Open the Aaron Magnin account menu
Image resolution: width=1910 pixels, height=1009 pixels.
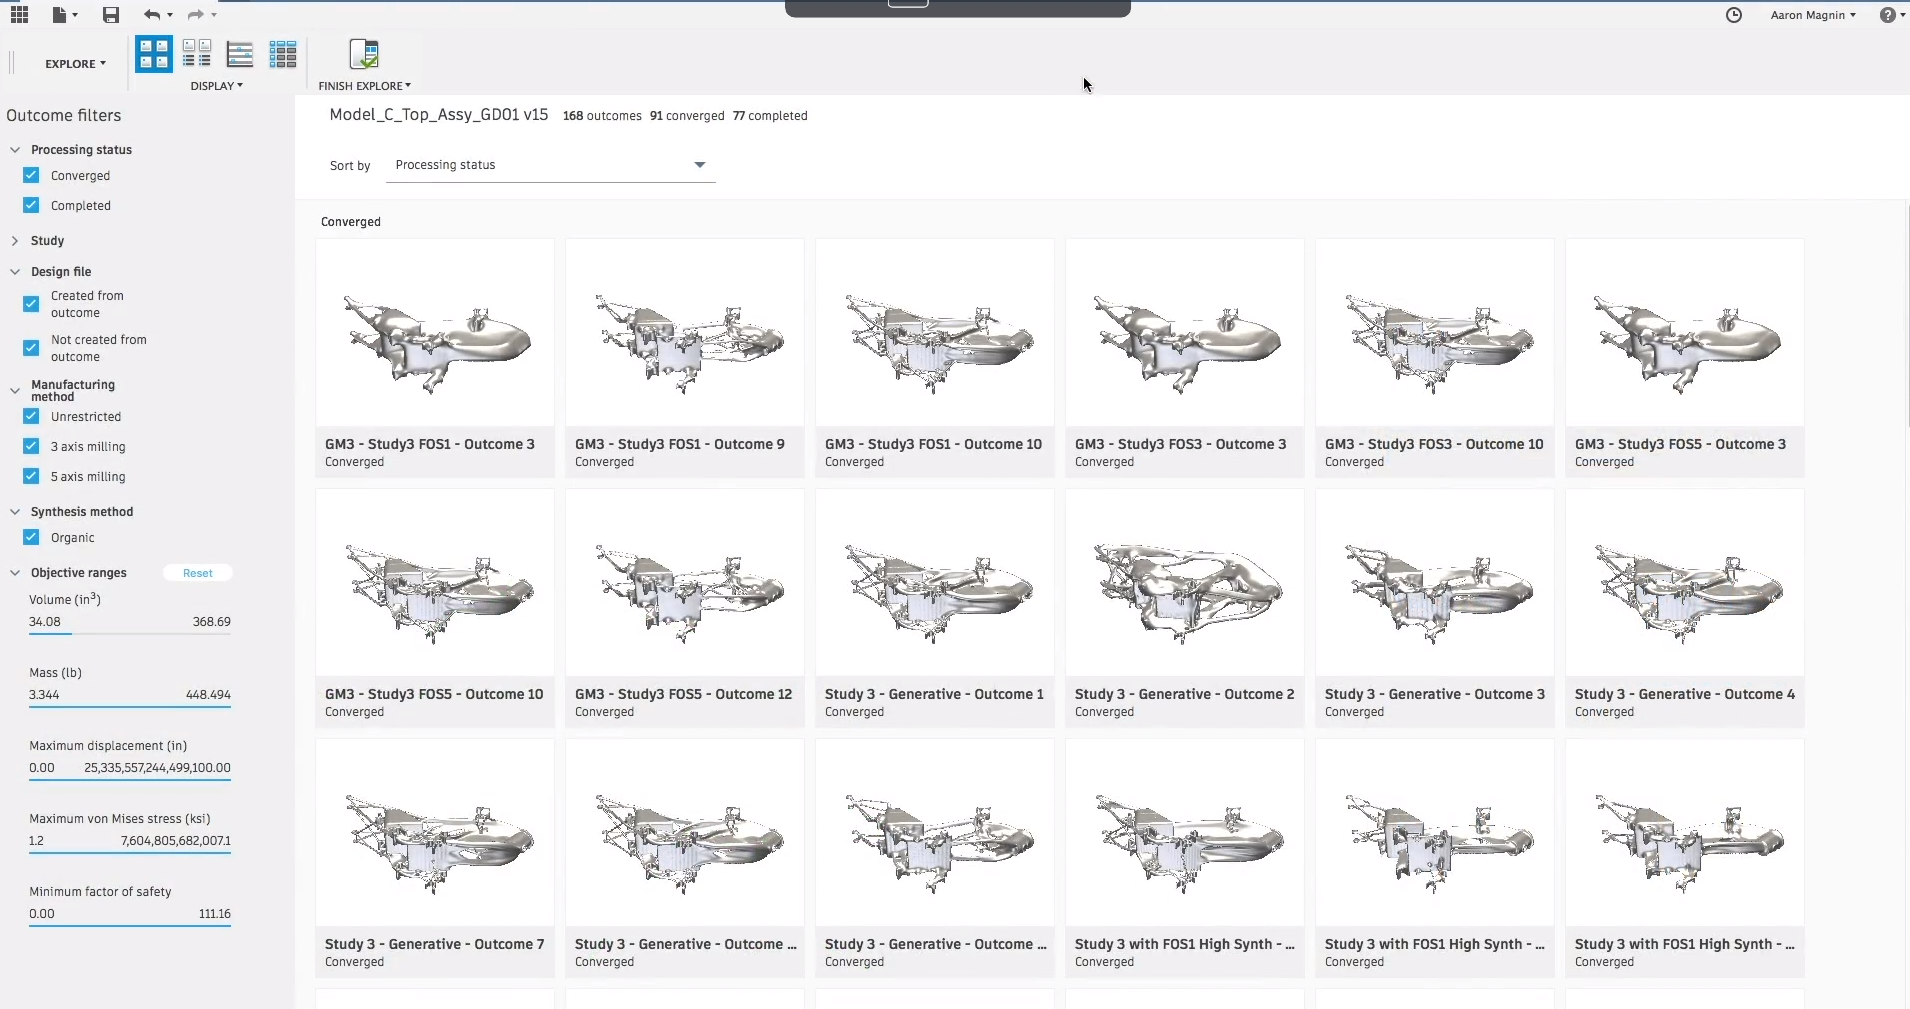coord(1813,15)
